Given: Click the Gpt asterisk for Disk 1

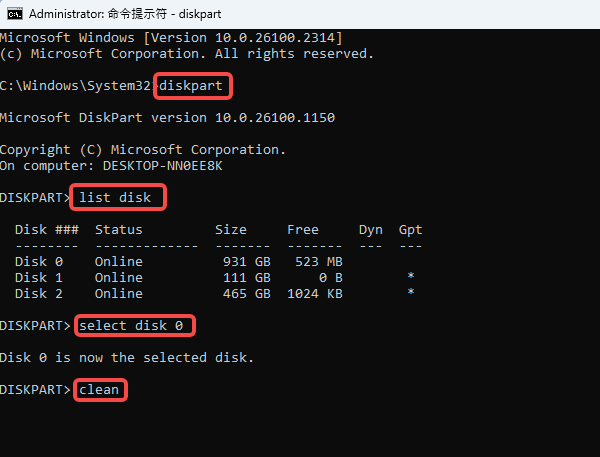Looking at the screenshot, I should coord(410,278).
